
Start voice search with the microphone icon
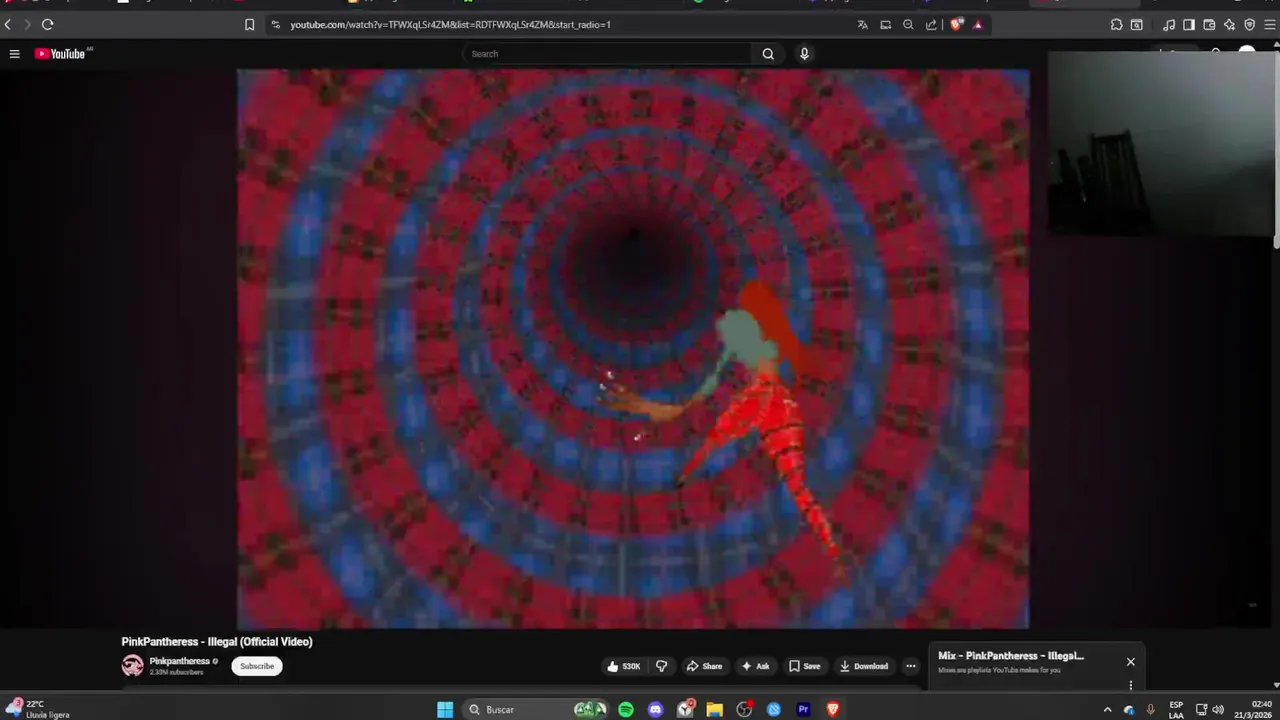point(804,54)
